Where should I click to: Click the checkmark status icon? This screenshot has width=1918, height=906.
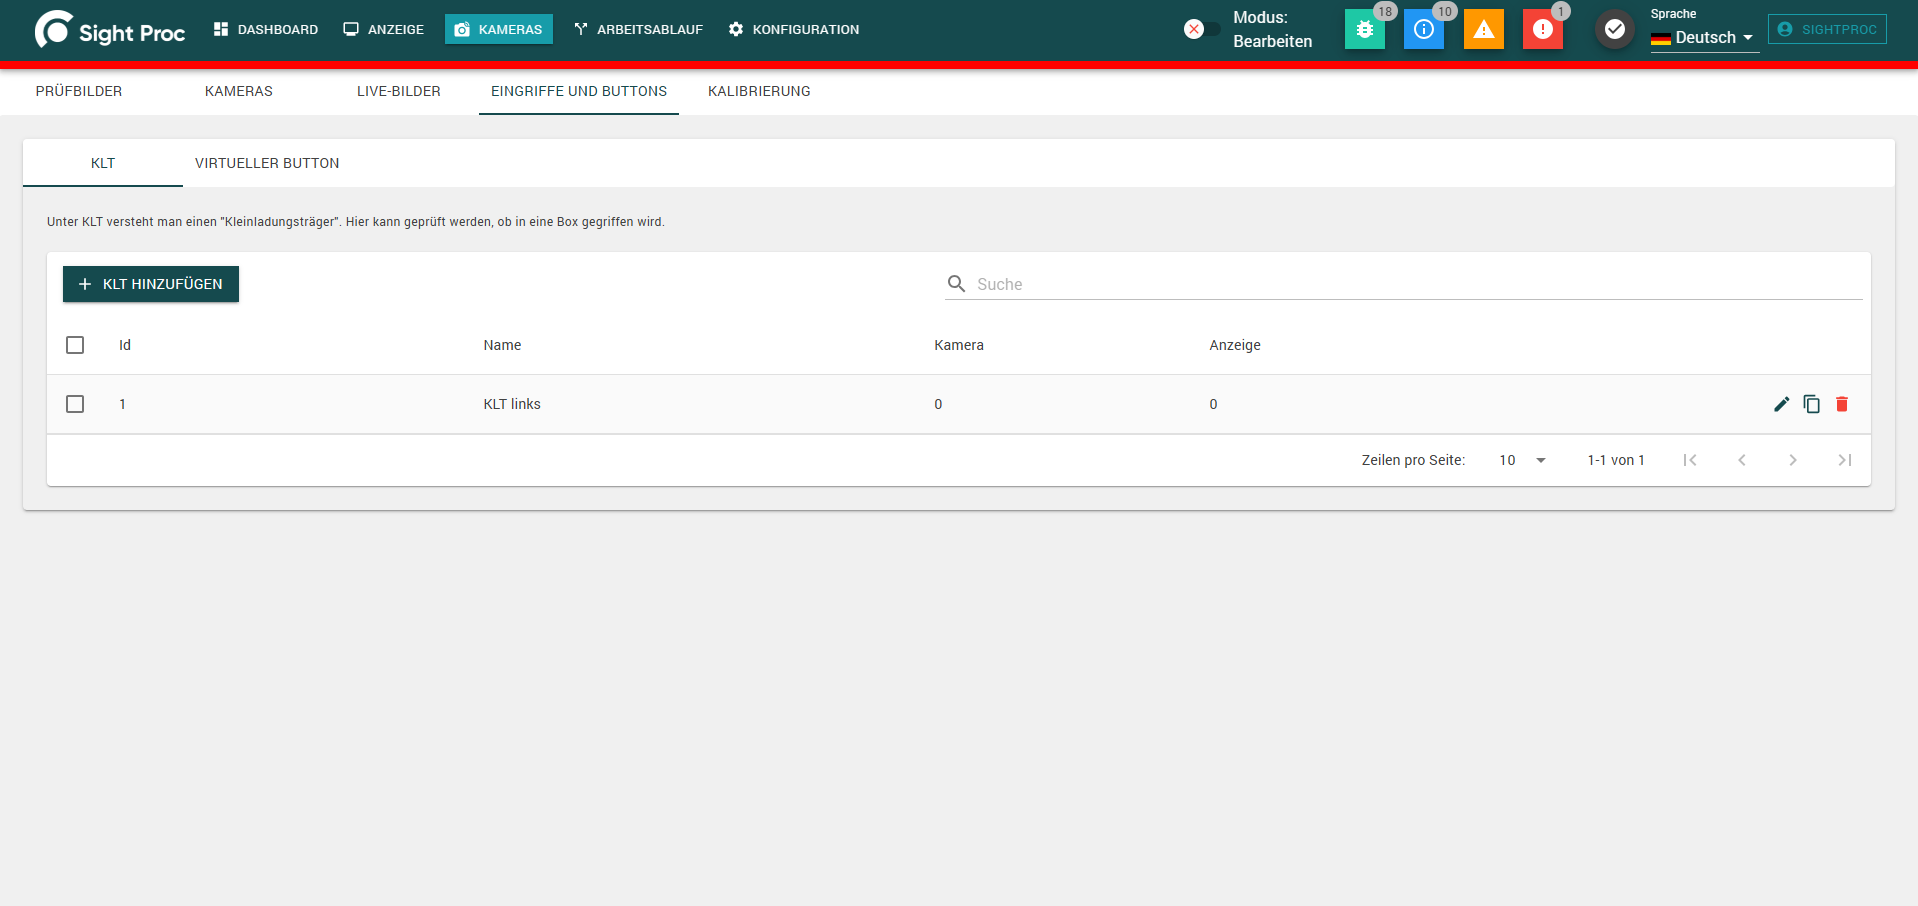pyautogui.click(x=1614, y=30)
